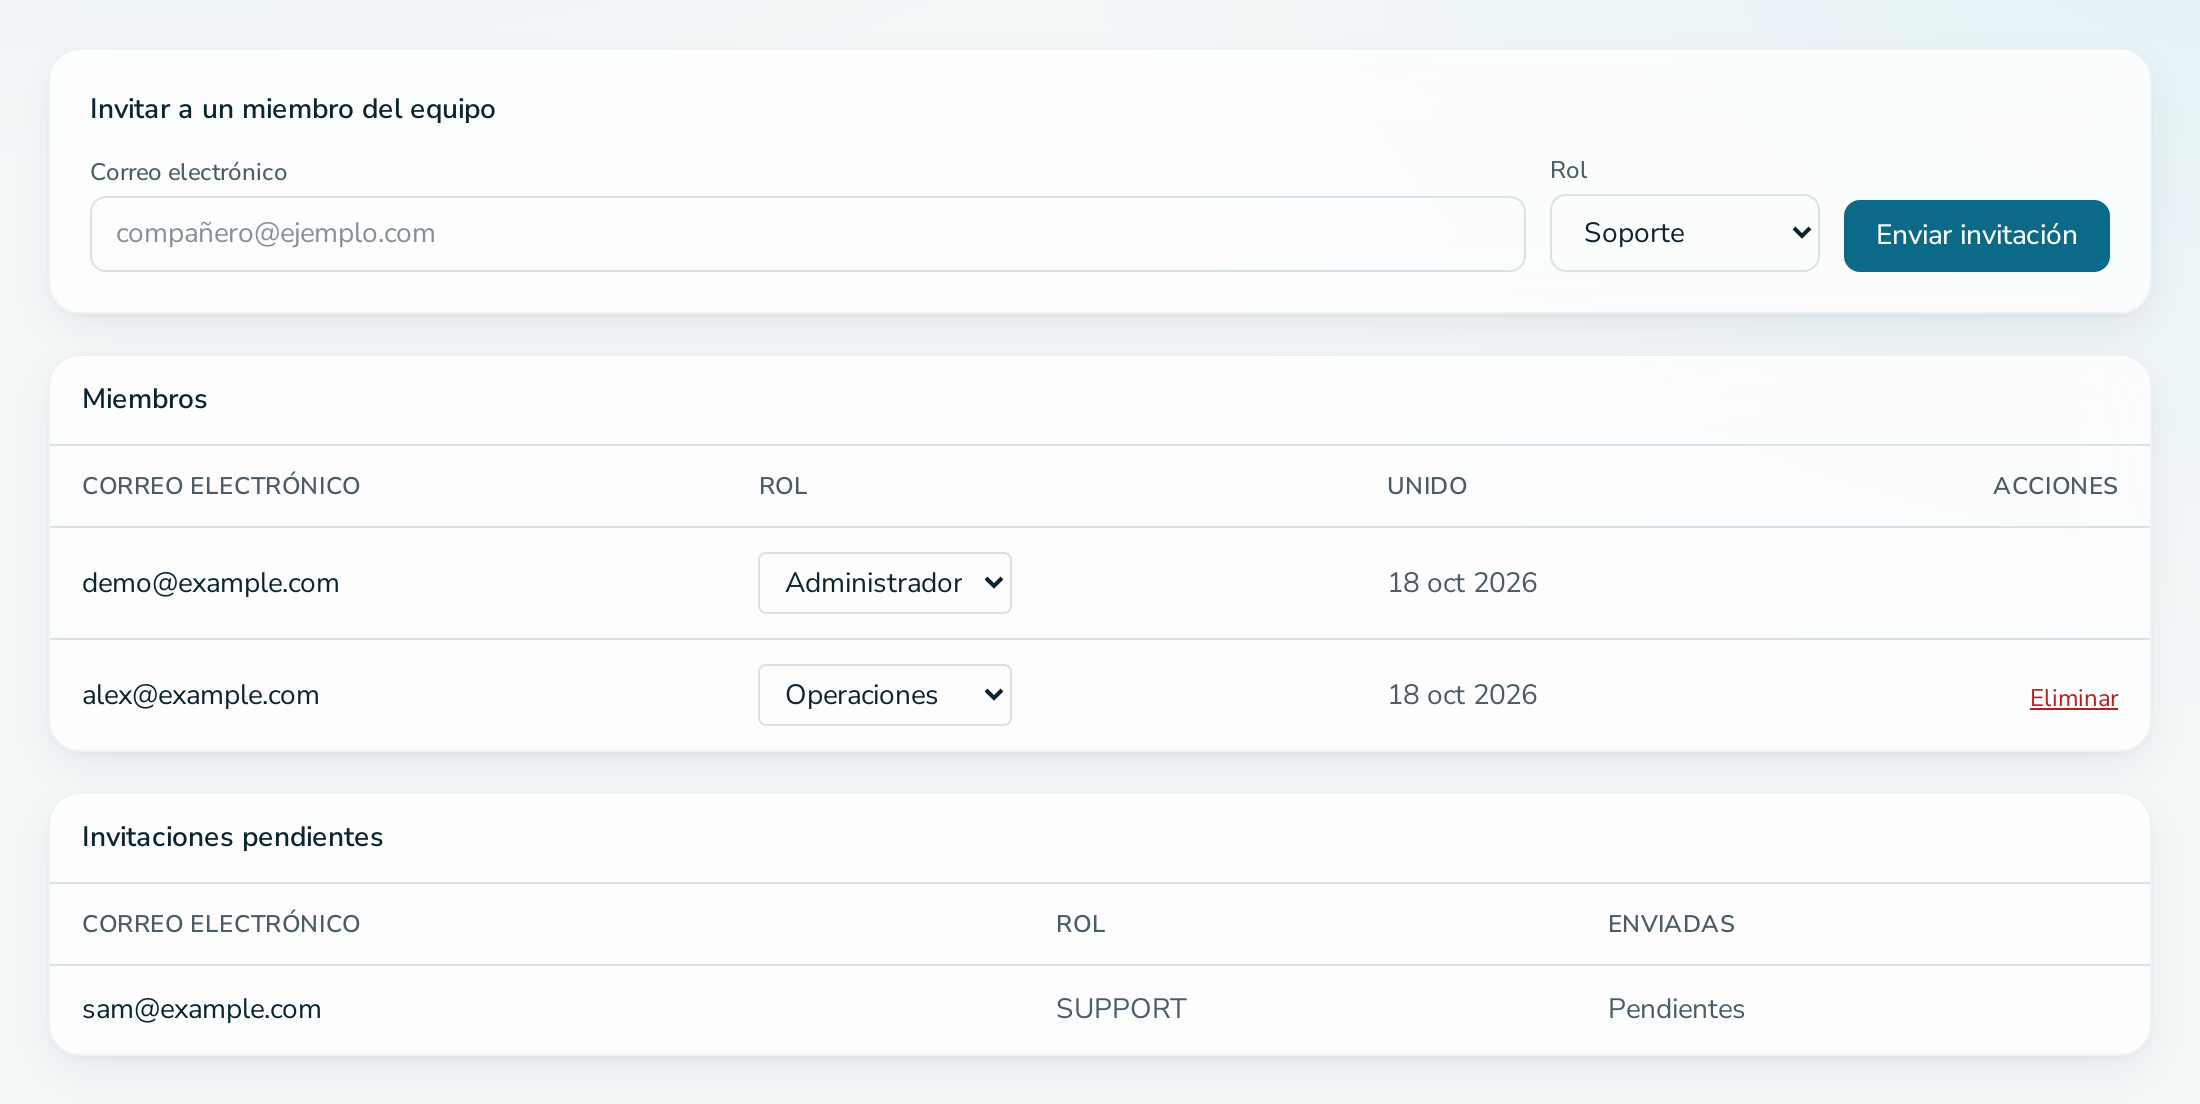
Task: Click the Enviar invitación button
Action: pyautogui.click(x=1976, y=236)
